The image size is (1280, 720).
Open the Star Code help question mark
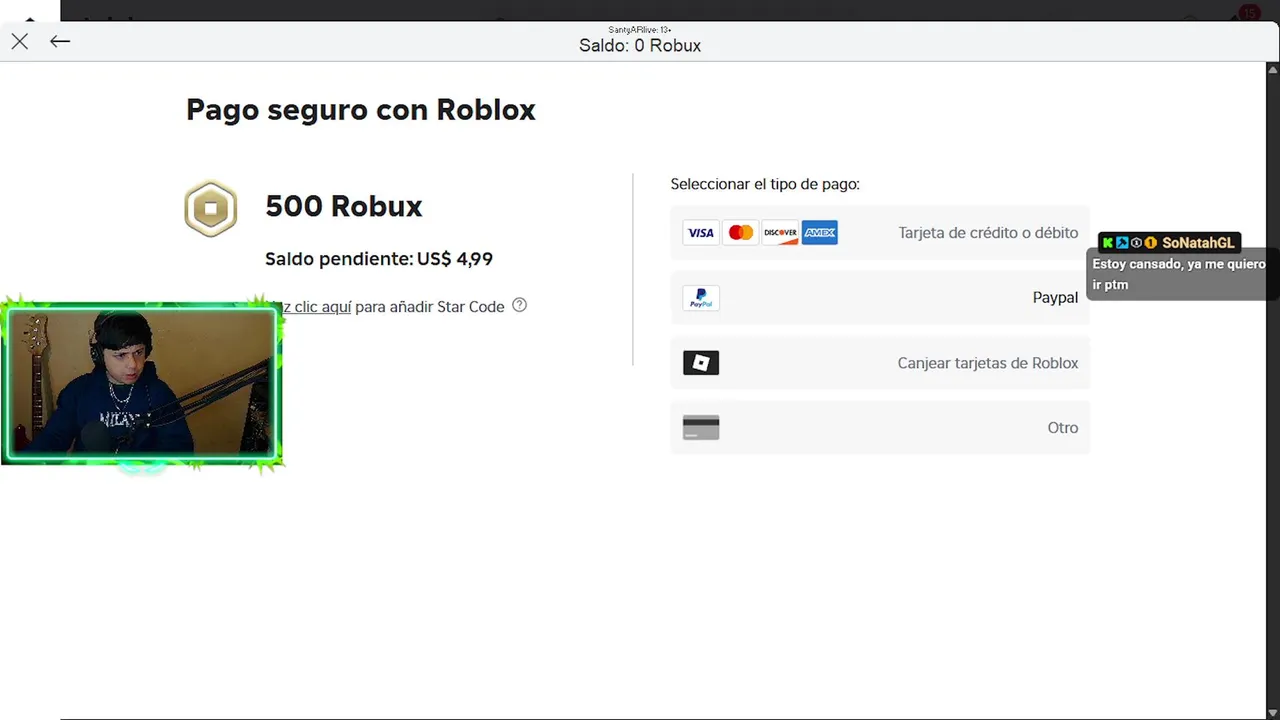point(519,305)
